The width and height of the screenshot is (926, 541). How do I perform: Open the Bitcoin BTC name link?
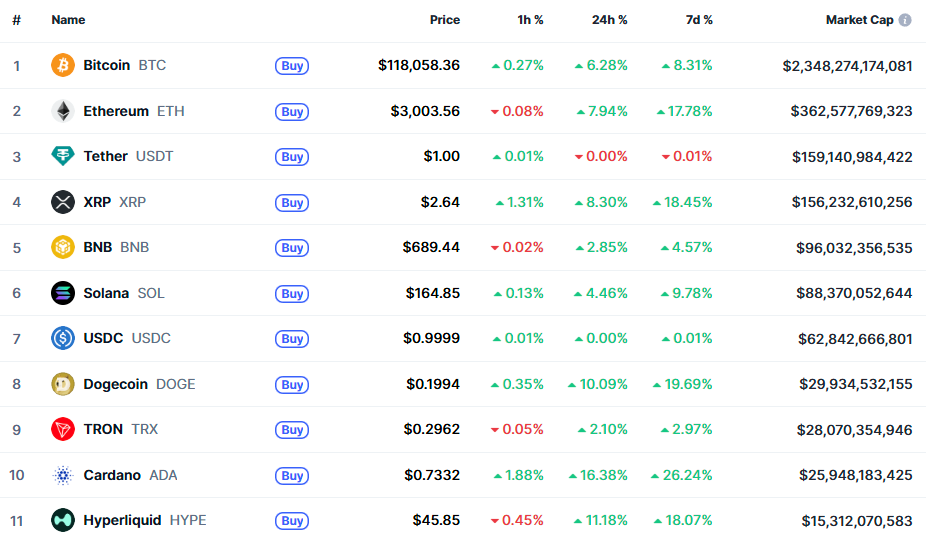(125, 65)
